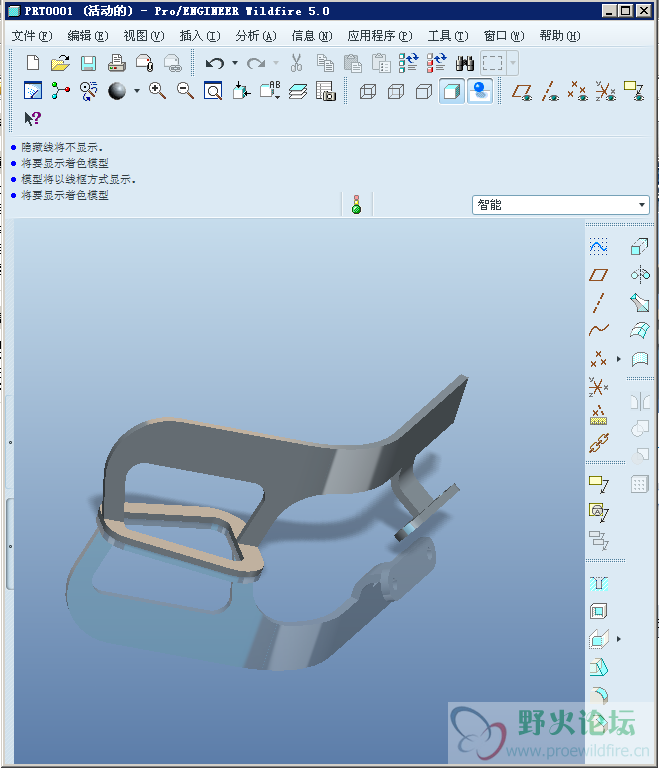Print the model using printer icon
The height and width of the screenshot is (769, 659).
(x=117, y=63)
